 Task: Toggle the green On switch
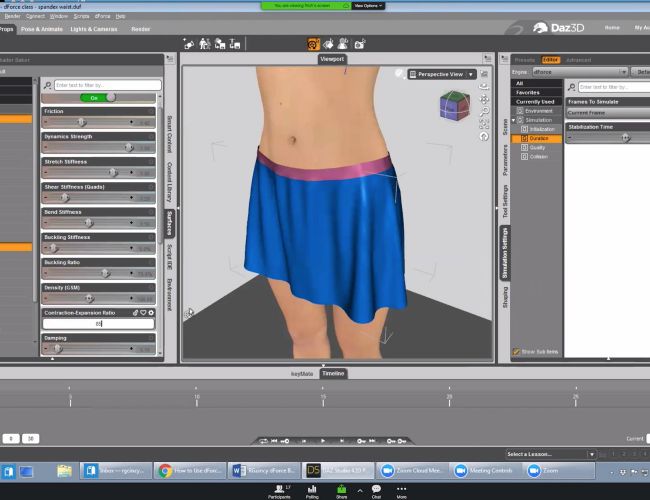click(101, 97)
